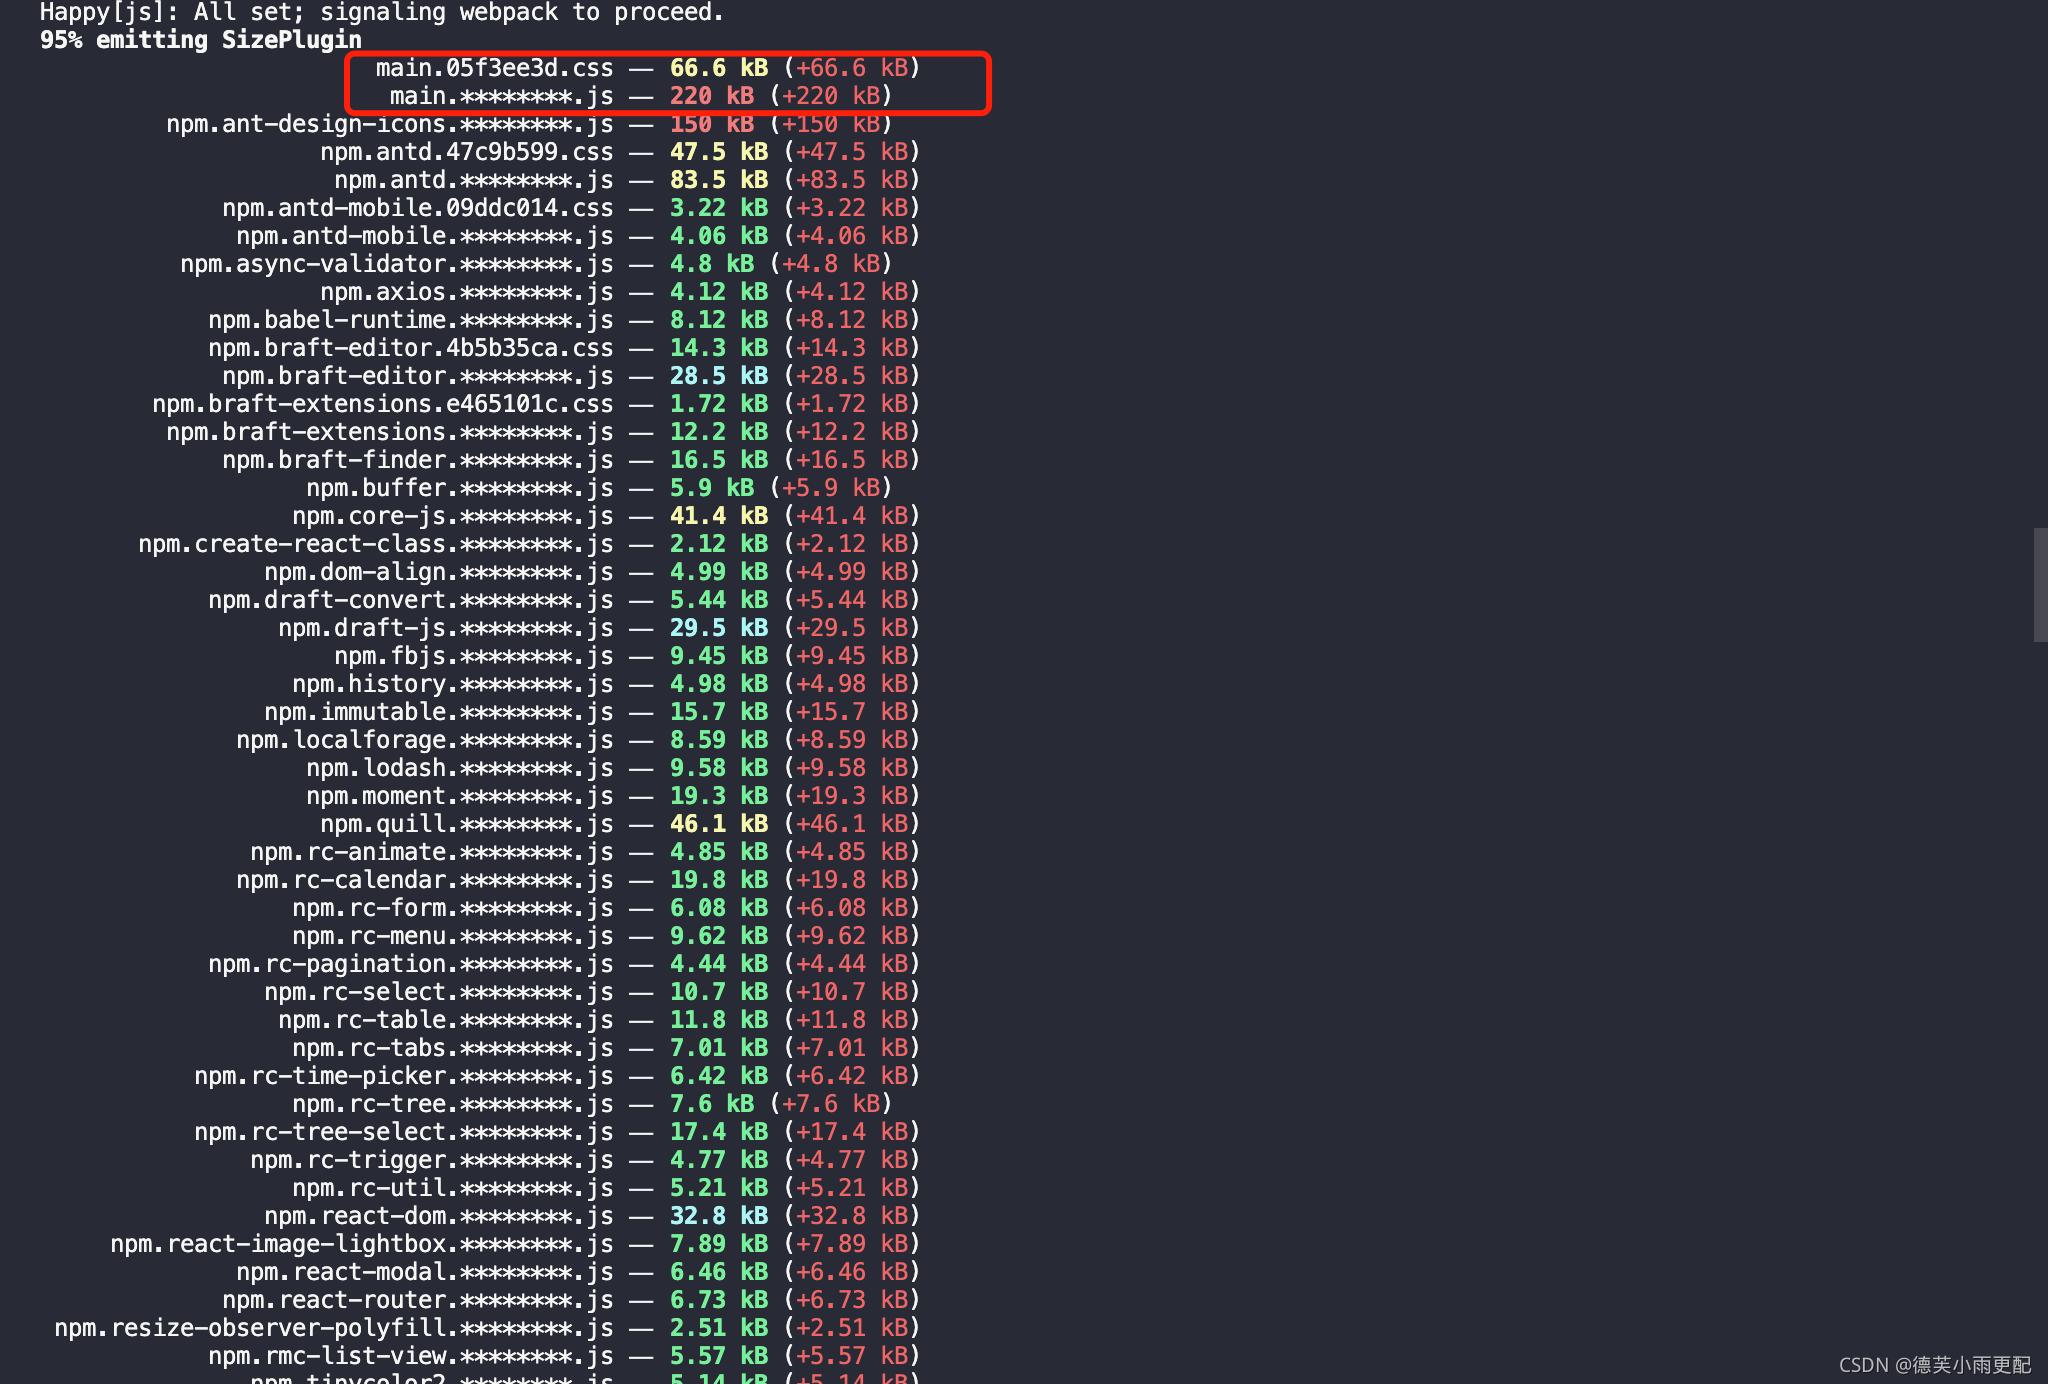
Task: Click 'npm.antd-mobile.09ddc014.css' filename
Action: click(x=418, y=208)
